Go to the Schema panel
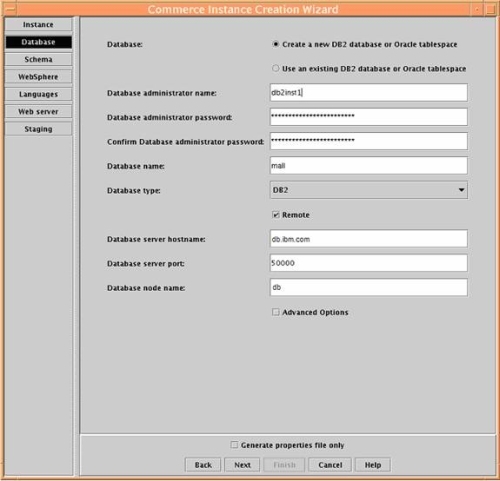 click(38, 59)
